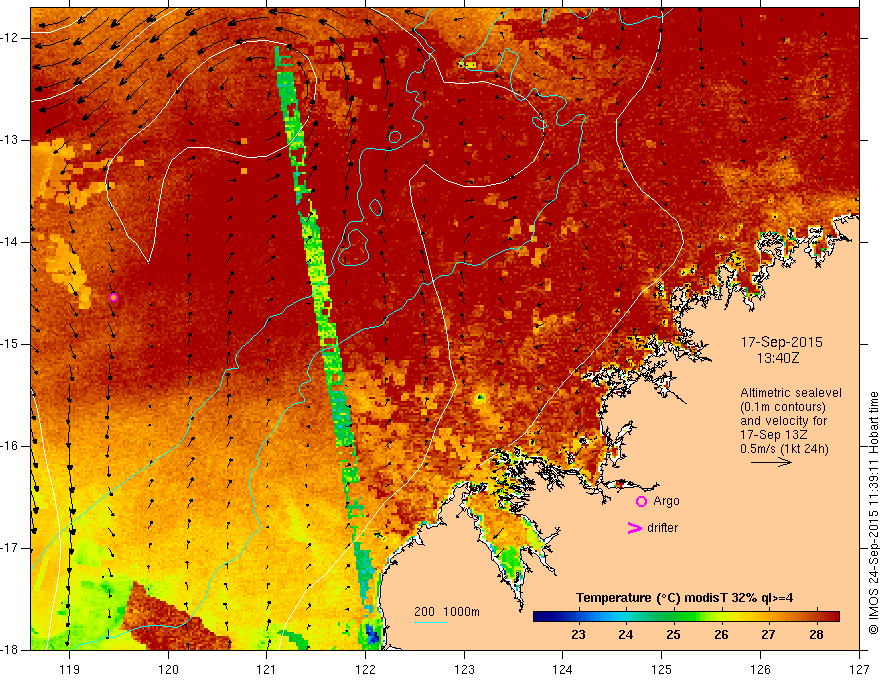Click the 'Temperature (°C) modisT 32% ql>=4' title

(684, 598)
